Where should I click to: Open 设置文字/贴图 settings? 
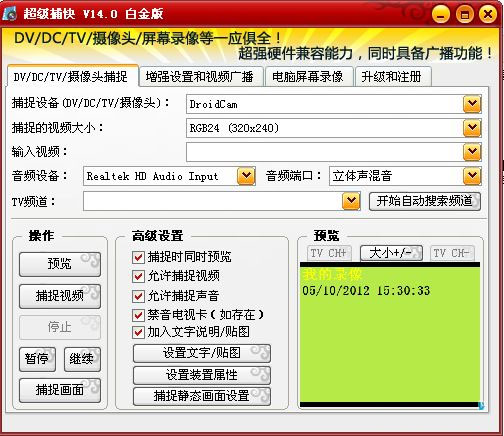pos(202,353)
